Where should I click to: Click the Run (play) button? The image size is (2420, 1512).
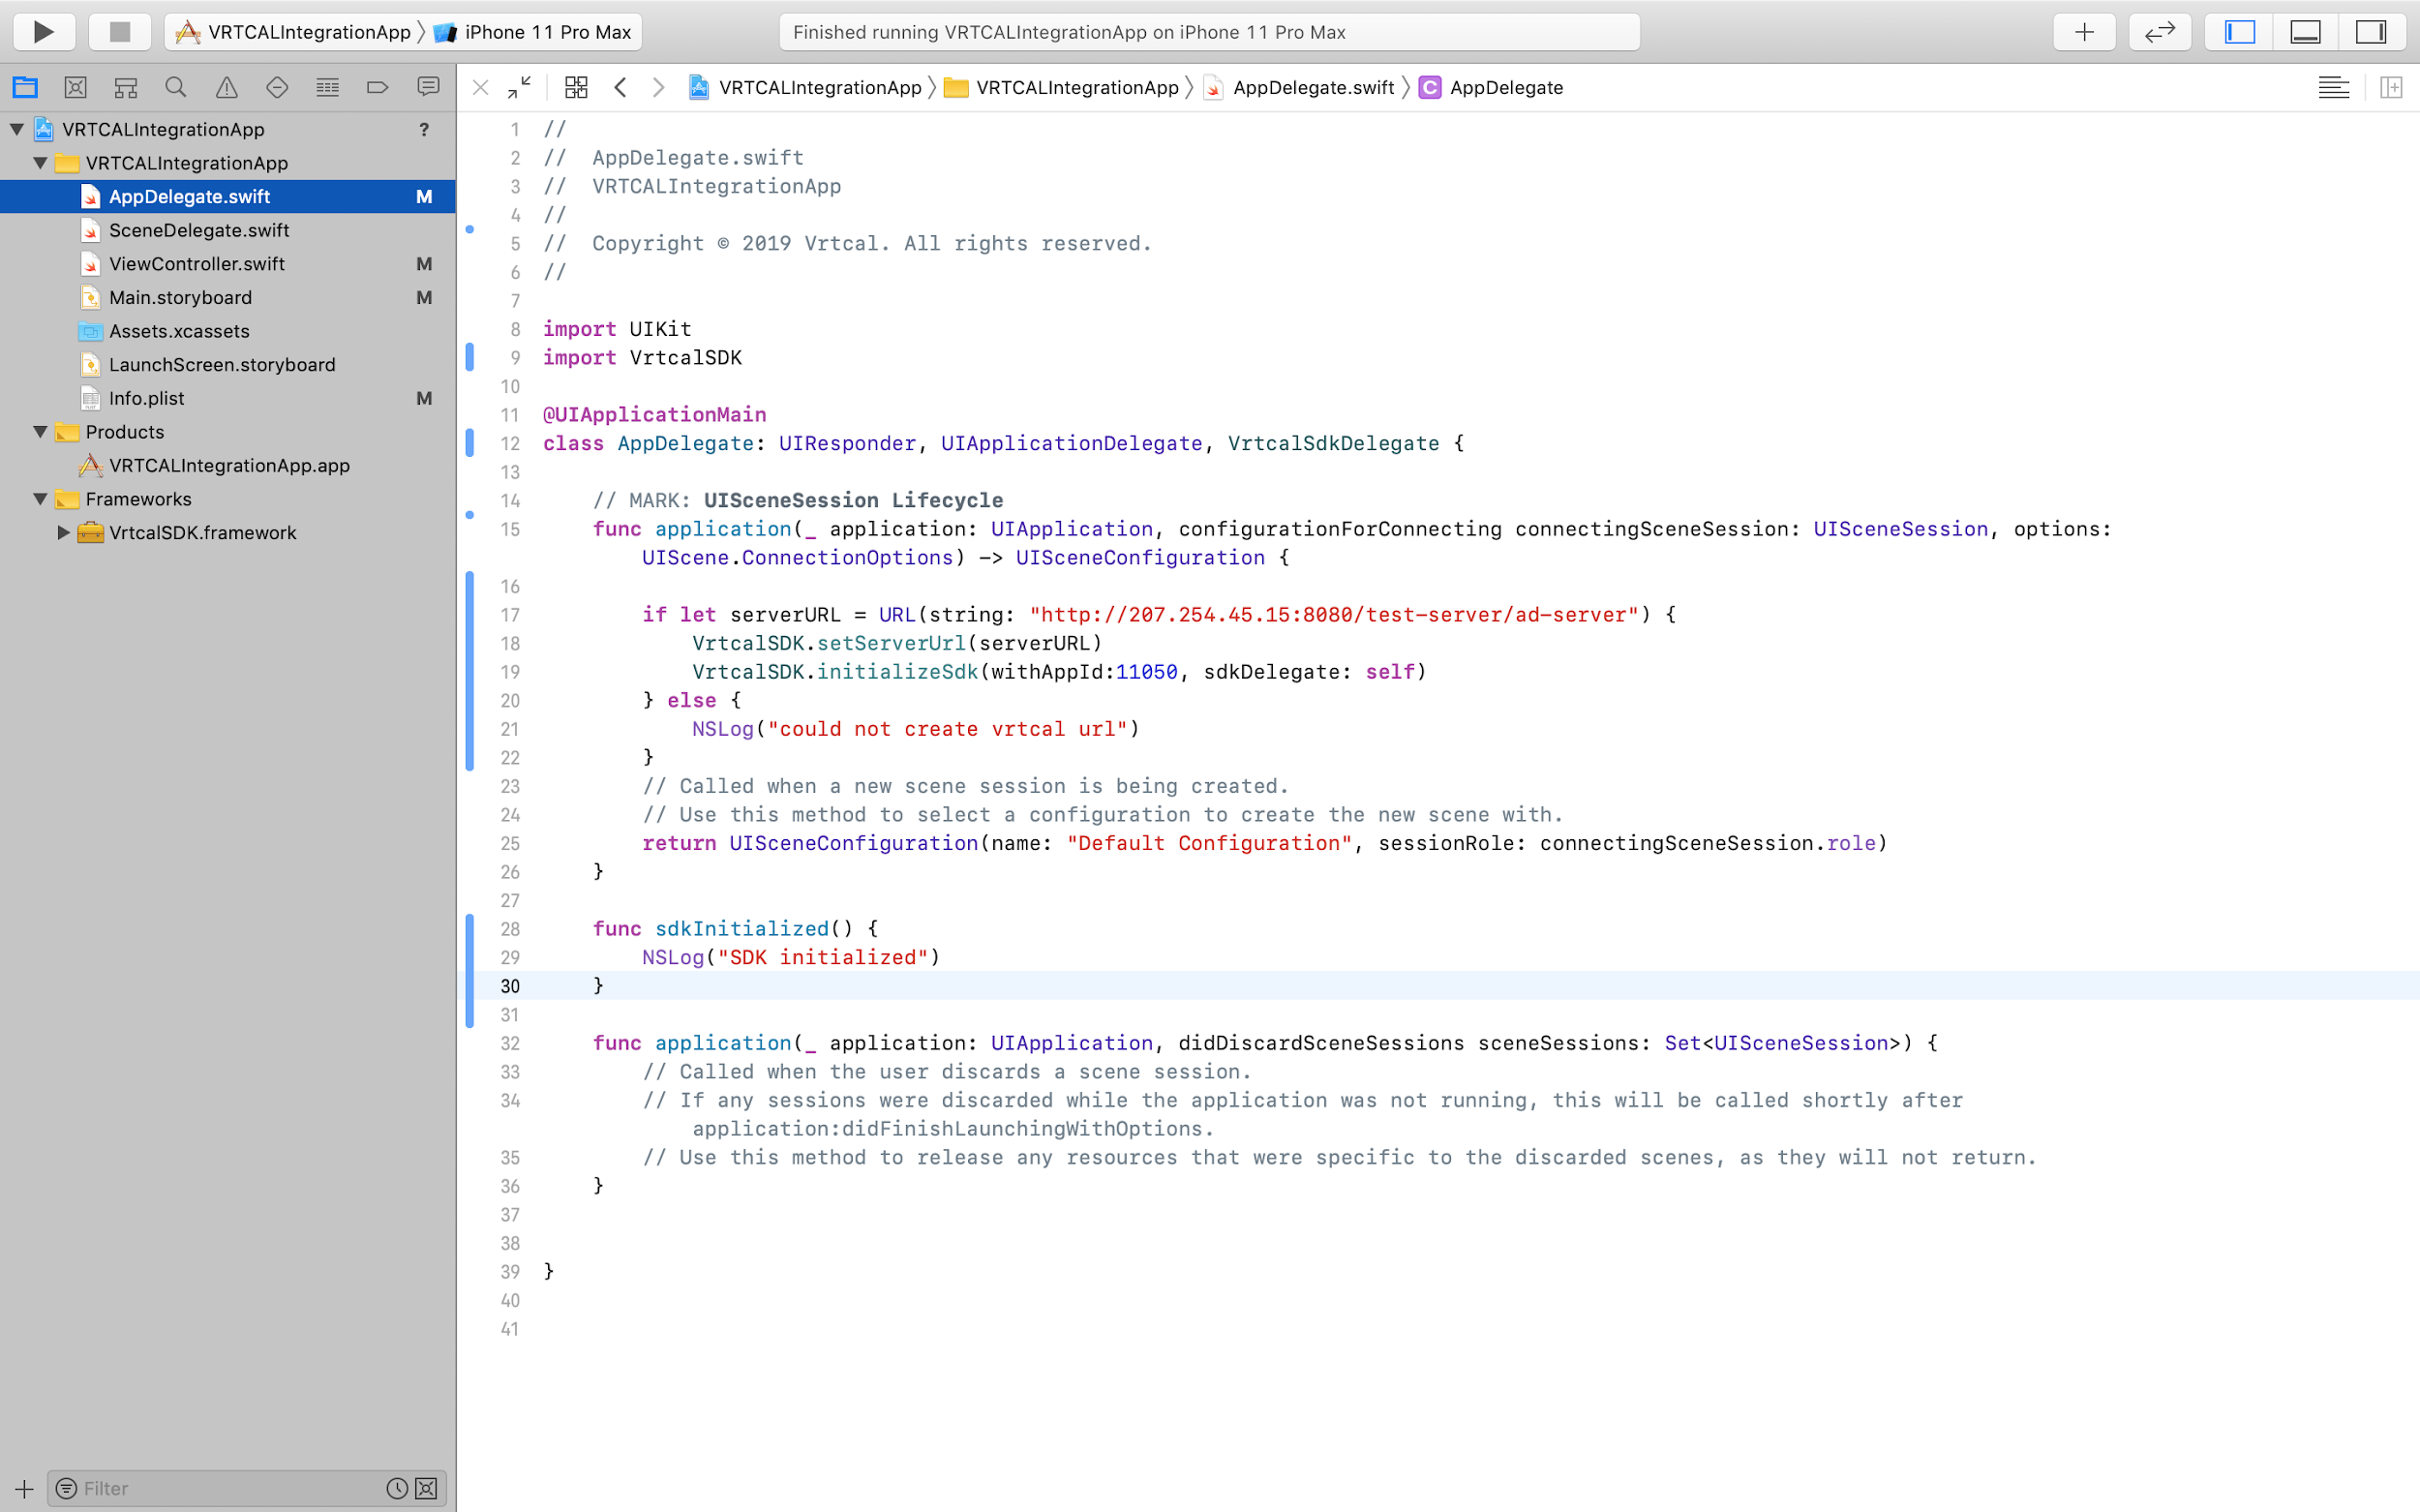43,32
